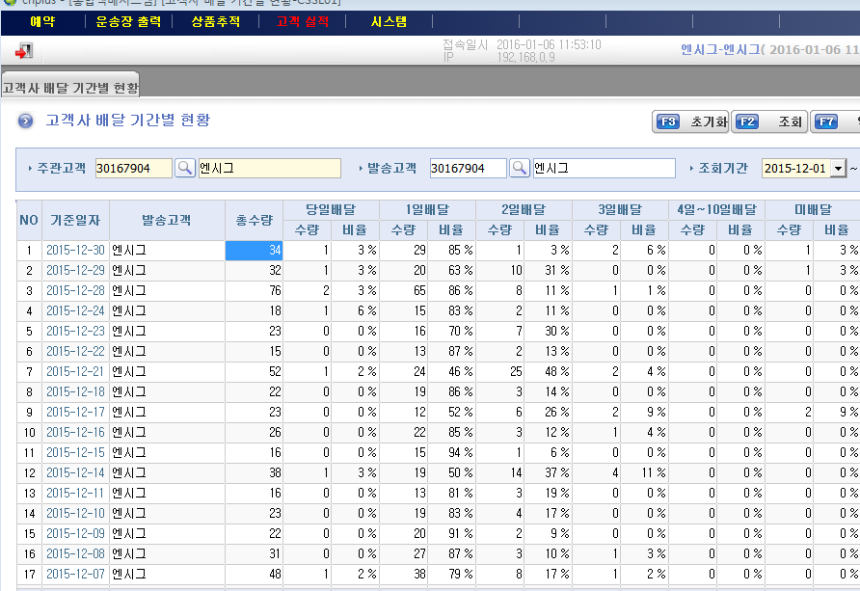Click date 2015-12-21 in row 7
The width and height of the screenshot is (860, 591).
point(75,372)
